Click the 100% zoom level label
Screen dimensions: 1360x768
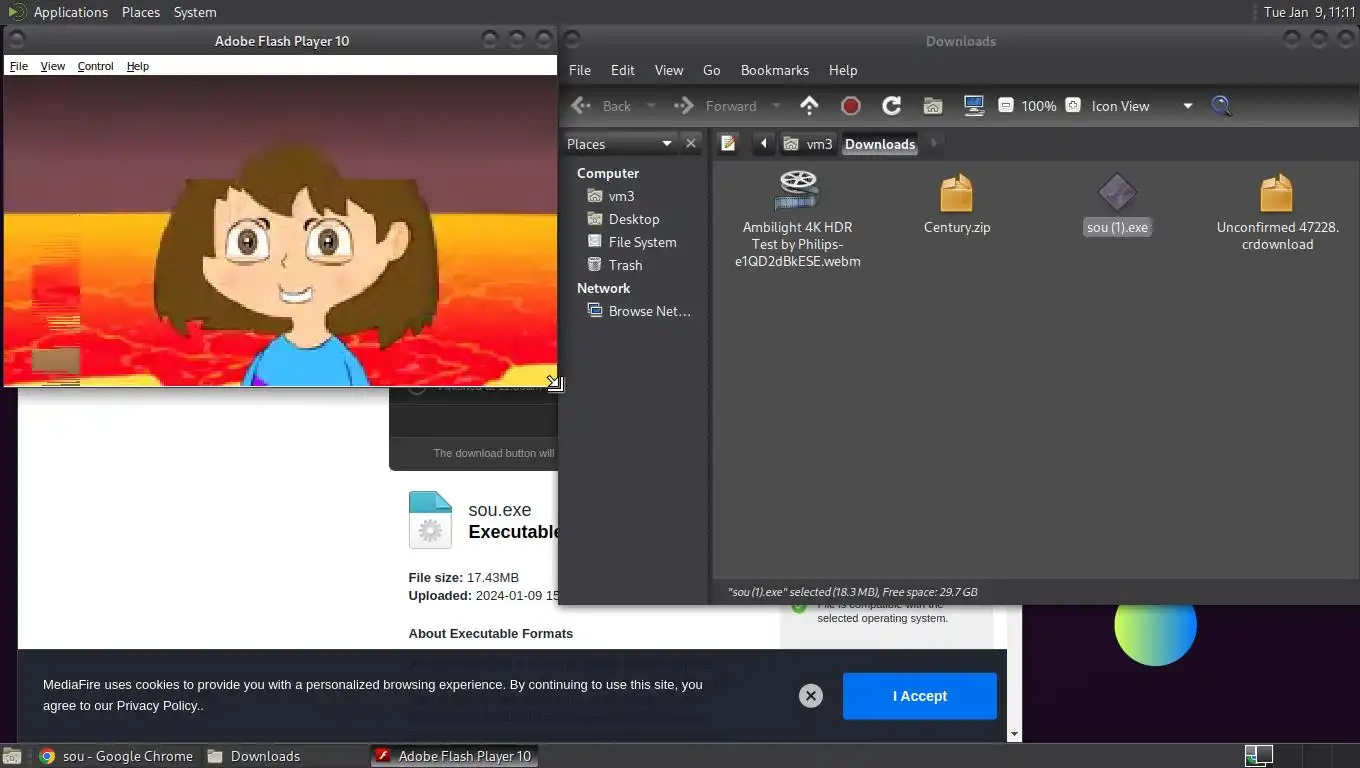pos(1039,105)
